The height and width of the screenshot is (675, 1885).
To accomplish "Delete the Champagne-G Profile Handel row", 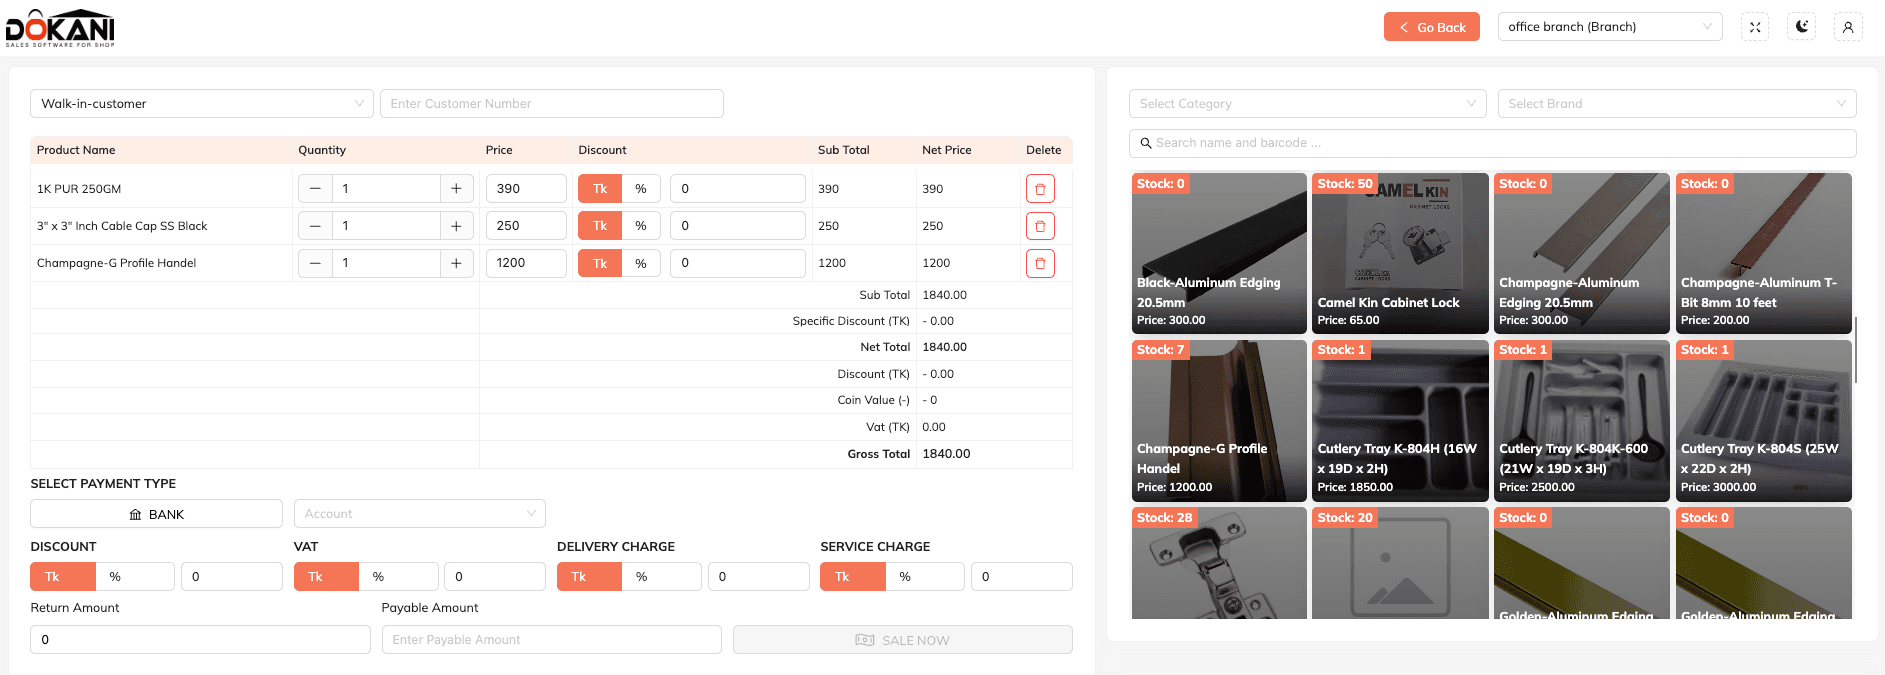I will click(x=1040, y=263).
